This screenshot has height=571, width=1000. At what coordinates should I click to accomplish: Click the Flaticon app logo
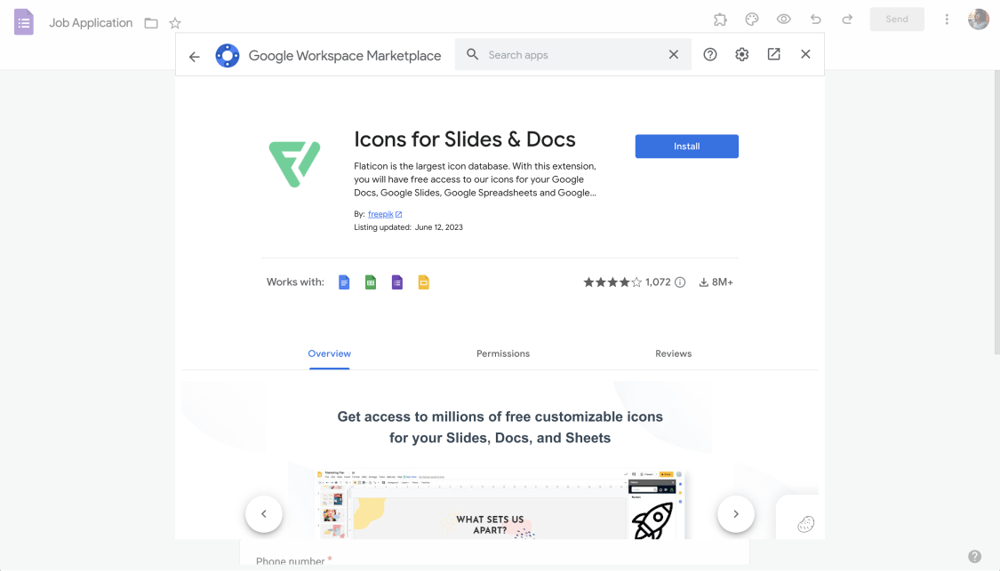(x=294, y=164)
